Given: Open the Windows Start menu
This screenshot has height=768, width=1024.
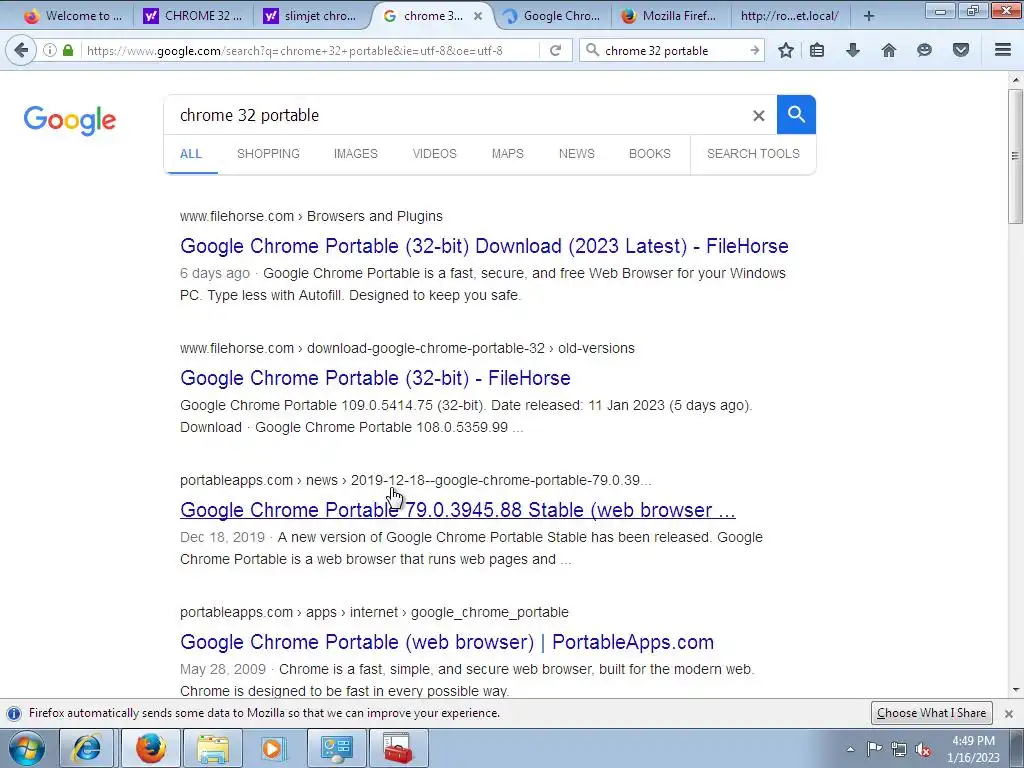Looking at the screenshot, I should 27,748.
